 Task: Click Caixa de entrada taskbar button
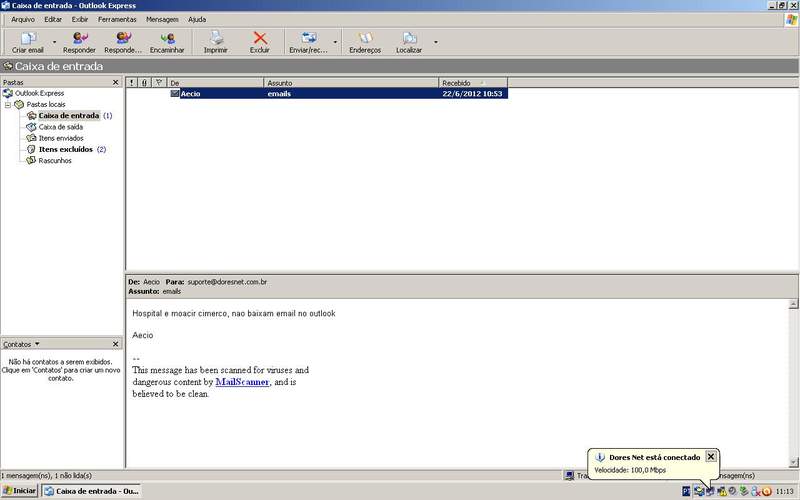[x=91, y=491]
